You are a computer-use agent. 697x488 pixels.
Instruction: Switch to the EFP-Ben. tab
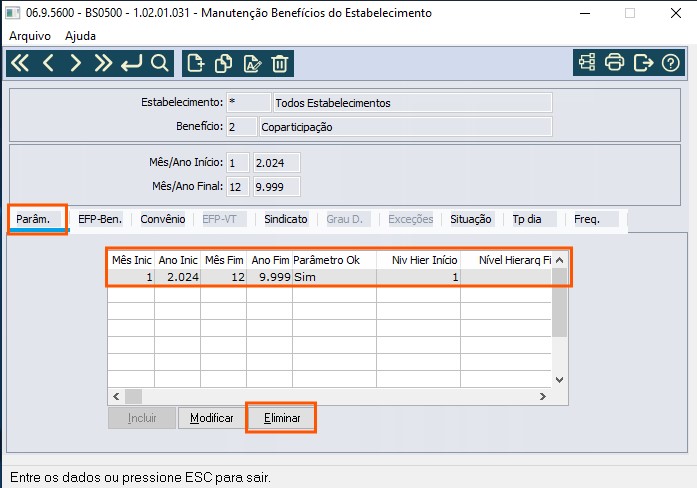pos(100,219)
